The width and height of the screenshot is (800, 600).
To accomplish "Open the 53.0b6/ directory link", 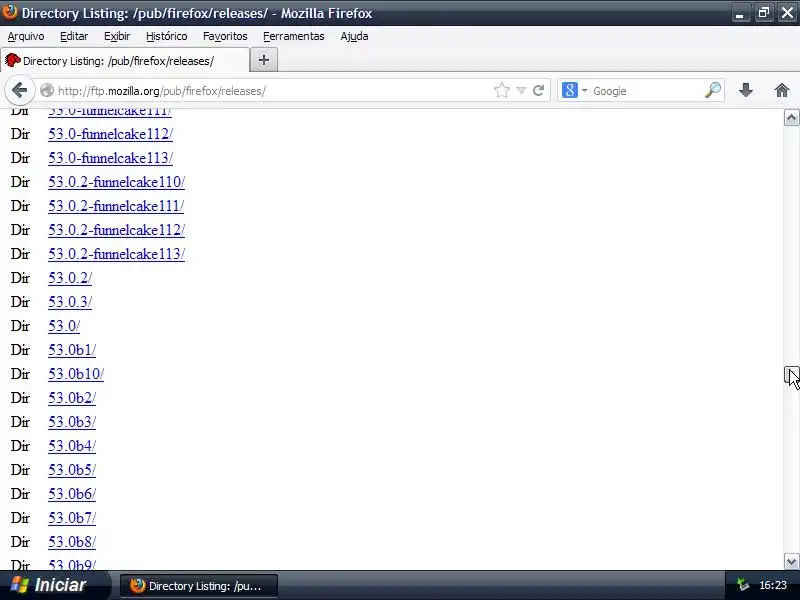I will click(x=72, y=493).
